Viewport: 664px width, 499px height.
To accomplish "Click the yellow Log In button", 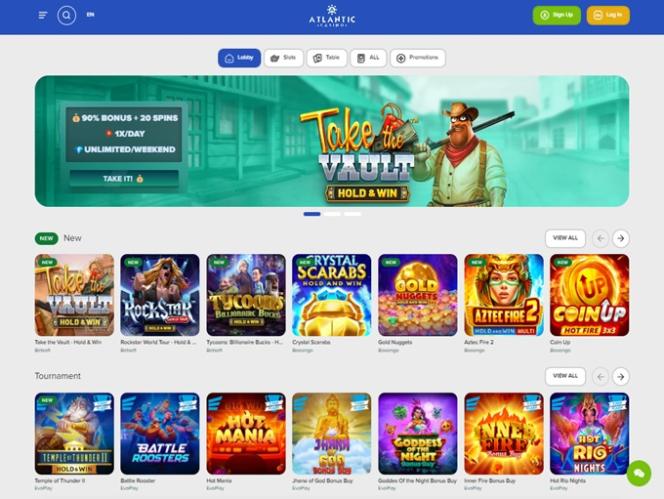I will click(x=608, y=15).
